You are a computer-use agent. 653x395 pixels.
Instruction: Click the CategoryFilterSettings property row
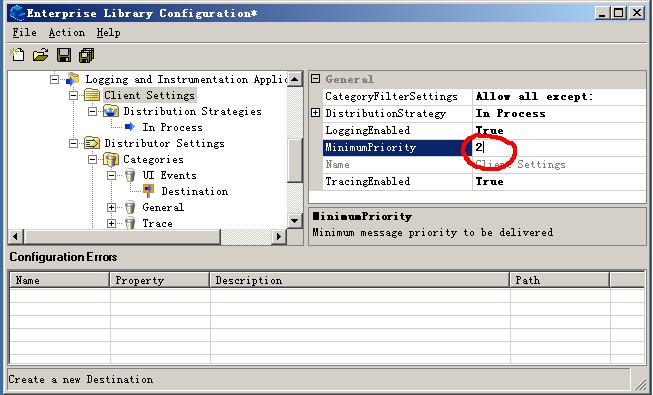[484, 96]
